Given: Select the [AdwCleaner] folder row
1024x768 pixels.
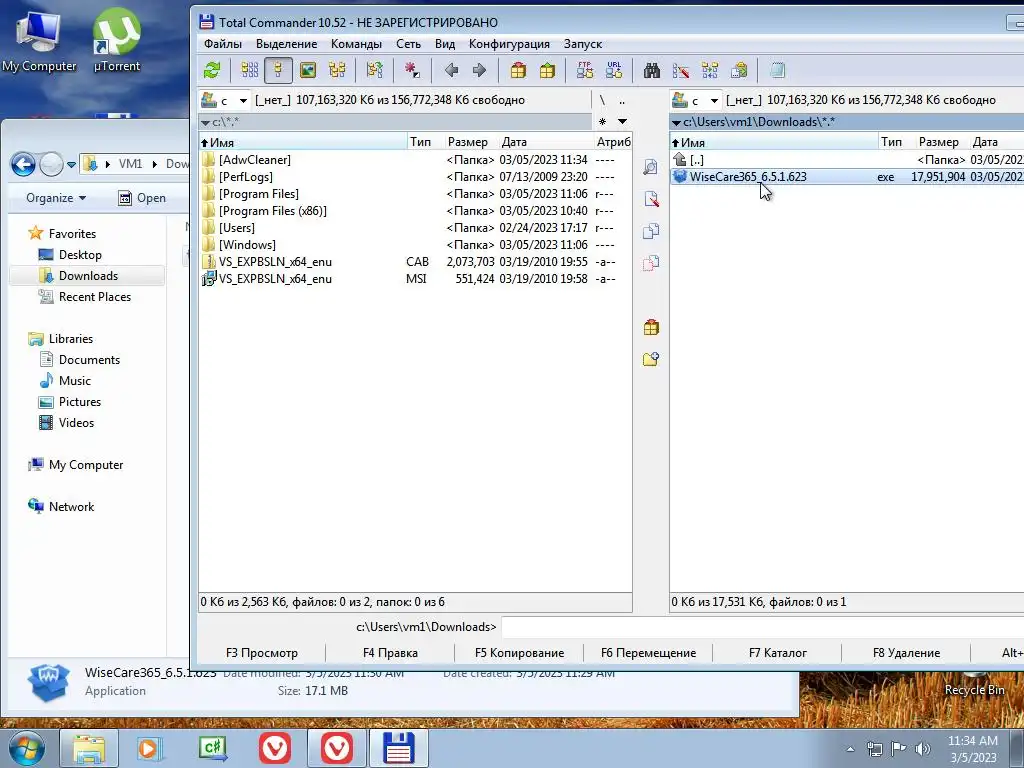Looking at the screenshot, I should 415,160.
